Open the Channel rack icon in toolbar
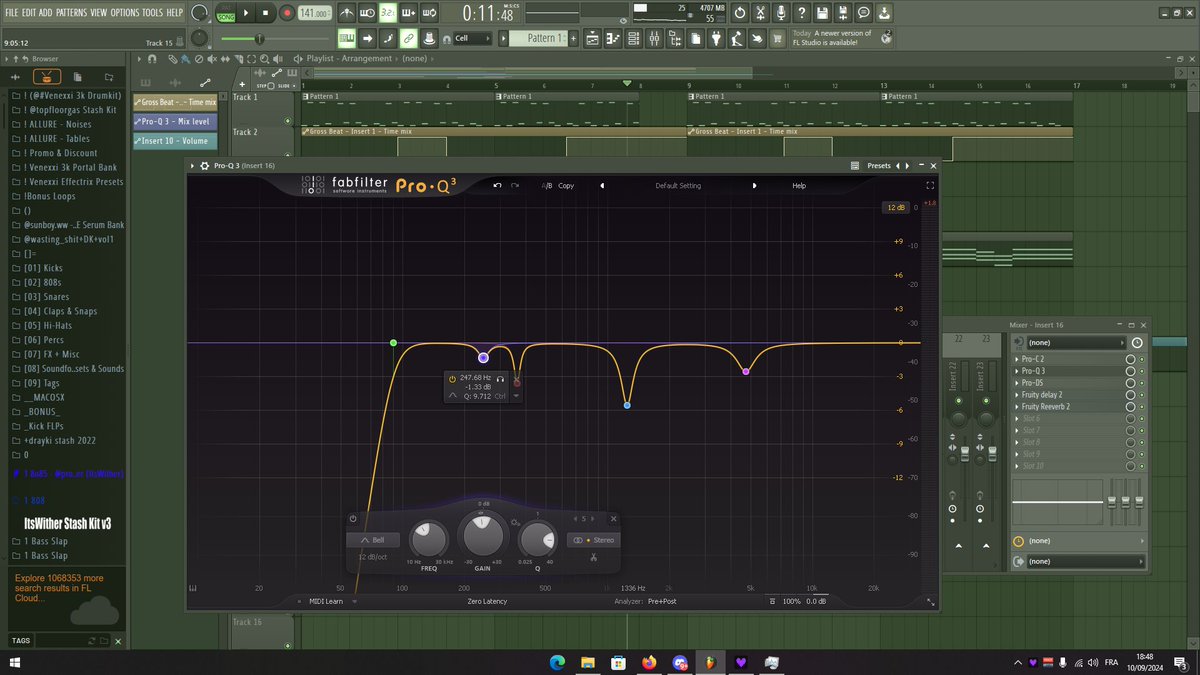1200x675 pixels. click(634, 38)
